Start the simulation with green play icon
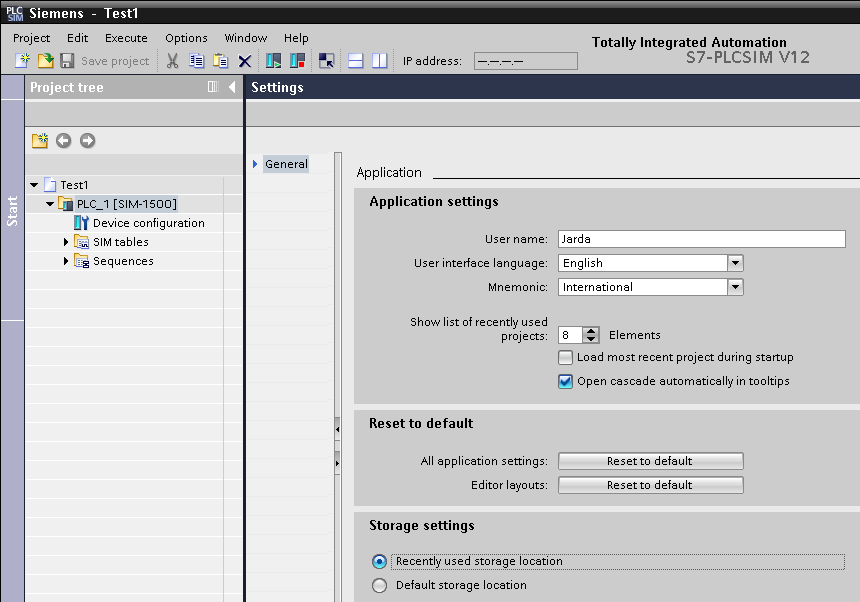 pyautogui.click(x=273, y=60)
